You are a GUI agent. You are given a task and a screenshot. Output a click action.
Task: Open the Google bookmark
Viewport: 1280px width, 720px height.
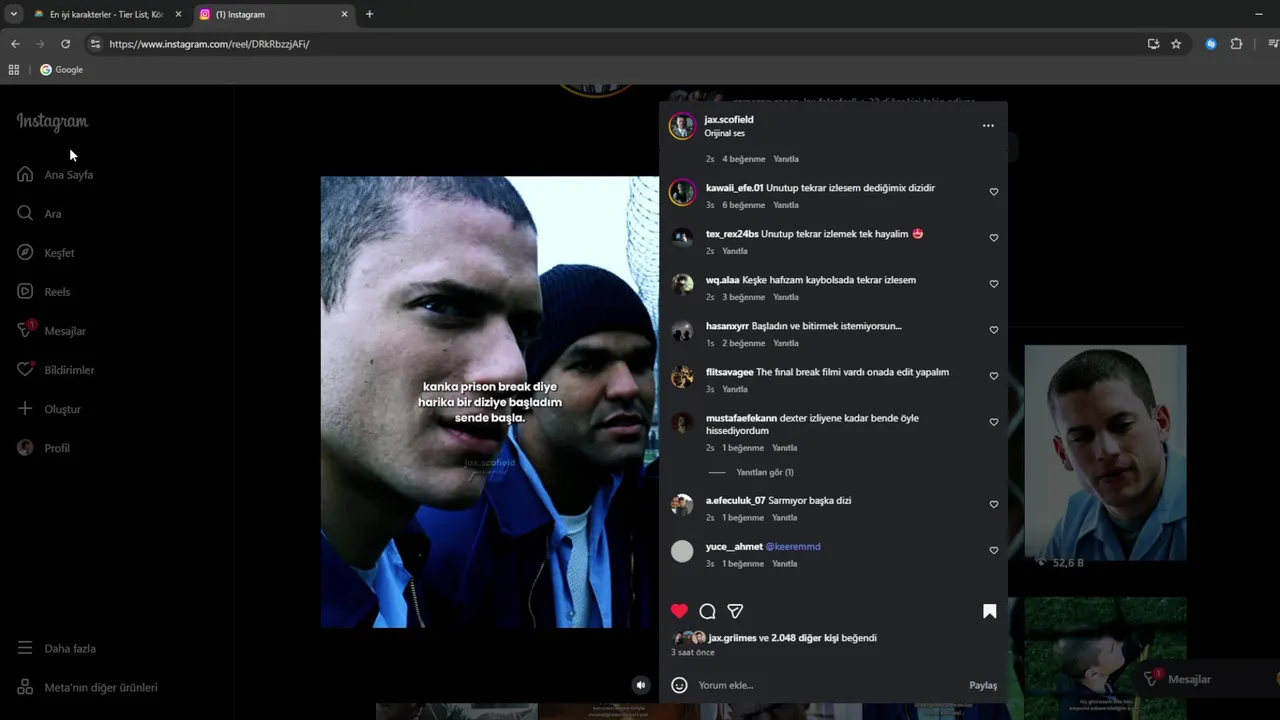tap(62, 70)
